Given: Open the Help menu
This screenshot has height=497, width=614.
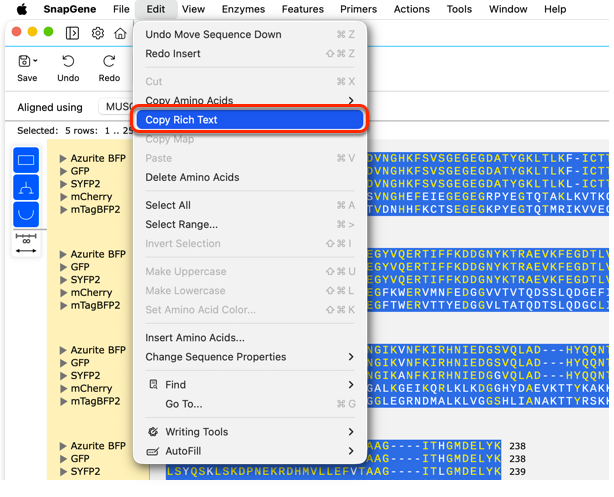Looking at the screenshot, I should click(x=555, y=9).
